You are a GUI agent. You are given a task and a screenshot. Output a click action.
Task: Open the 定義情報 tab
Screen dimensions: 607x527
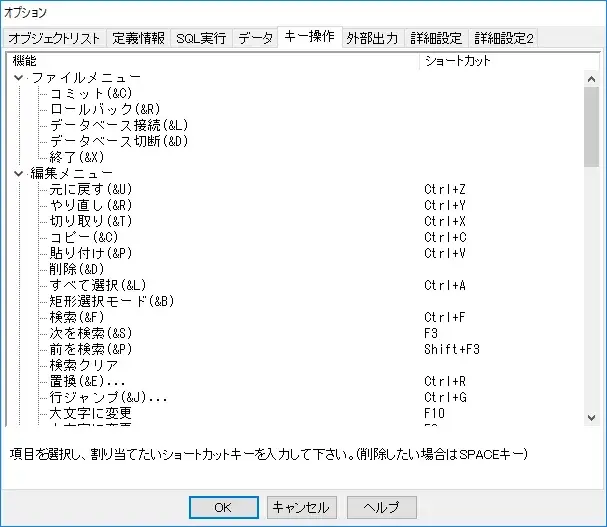point(138,39)
